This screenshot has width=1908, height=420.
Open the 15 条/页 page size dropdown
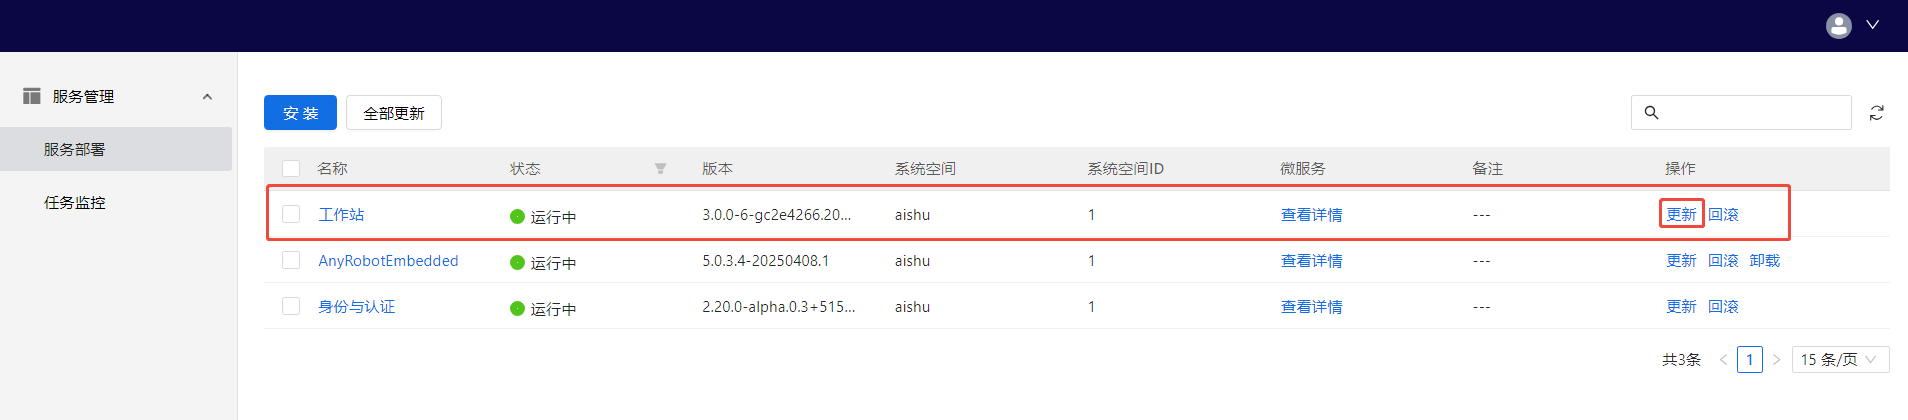(1841, 359)
